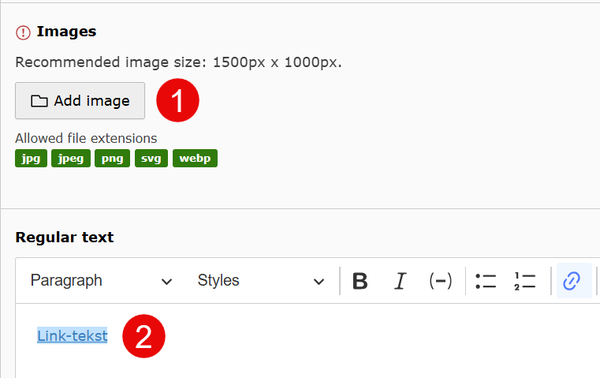Insert soft hyphen with the (–) icon
Image resolution: width=600 pixels, height=378 pixels.
pos(440,281)
